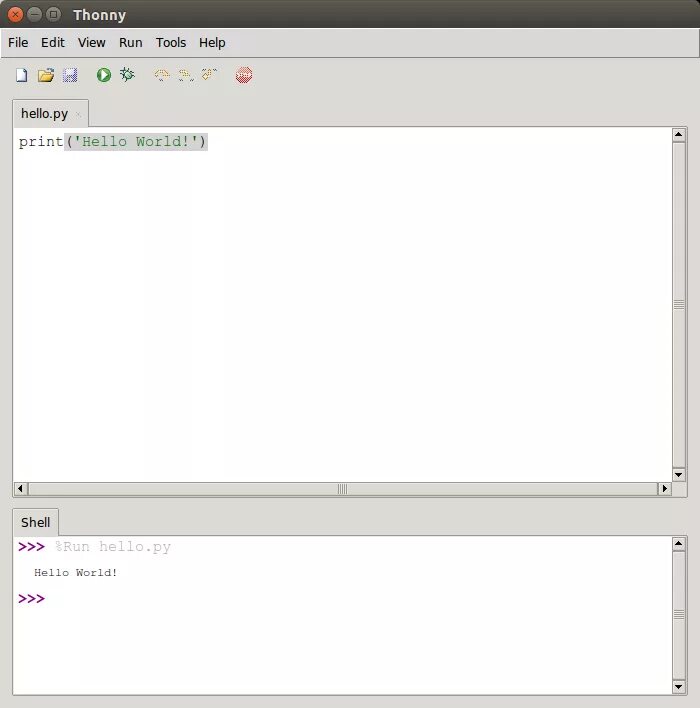Click the Shell vertical scrollbar thumb

click(679, 615)
